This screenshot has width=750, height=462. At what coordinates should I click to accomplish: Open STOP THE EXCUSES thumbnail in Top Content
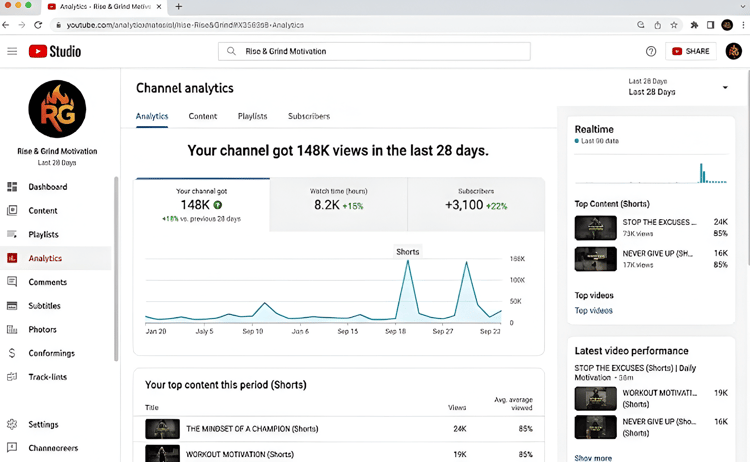coord(596,228)
